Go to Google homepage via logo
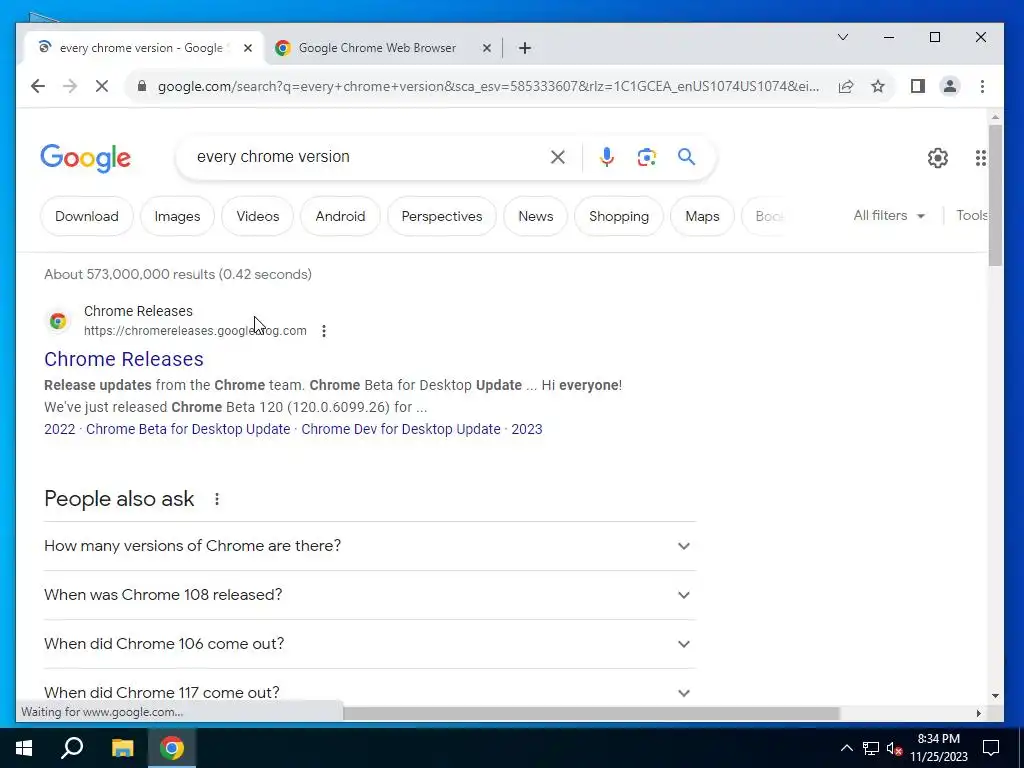 pyautogui.click(x=86, y=158)
